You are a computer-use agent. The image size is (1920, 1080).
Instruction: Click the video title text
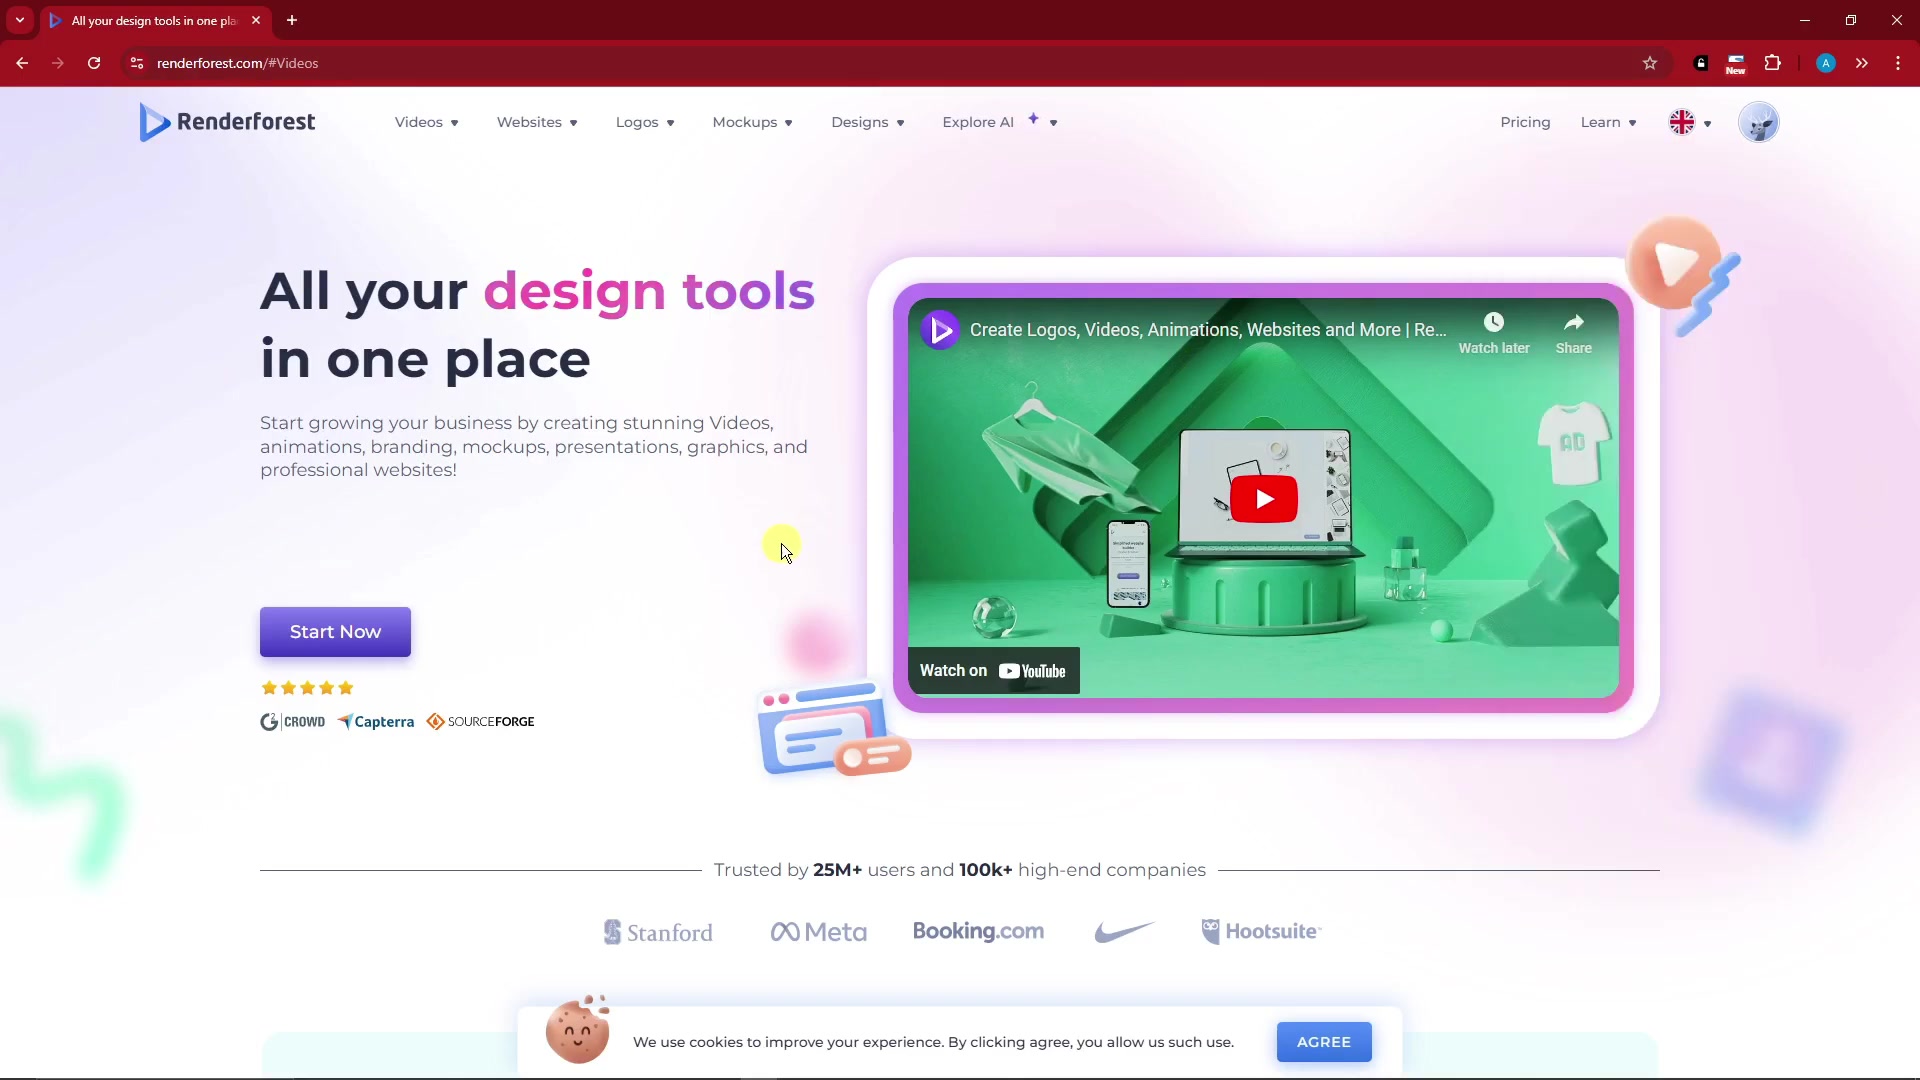coord(1208,330)
